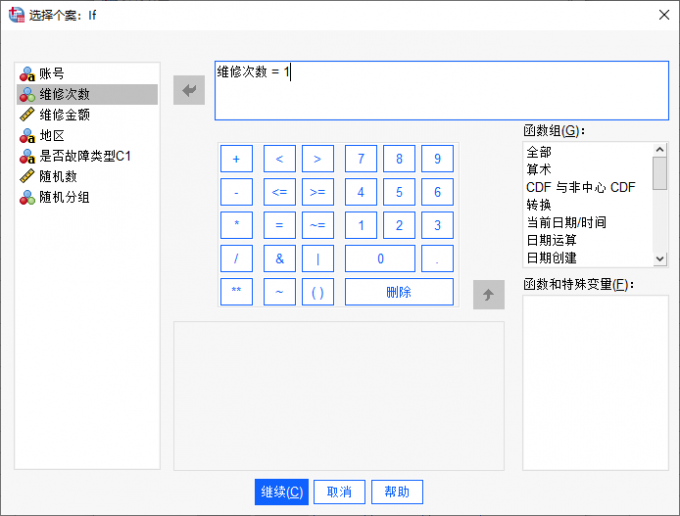Click the scale ruler icon beside 维修金额
This screenshot has width=680, height=516.
27,114
